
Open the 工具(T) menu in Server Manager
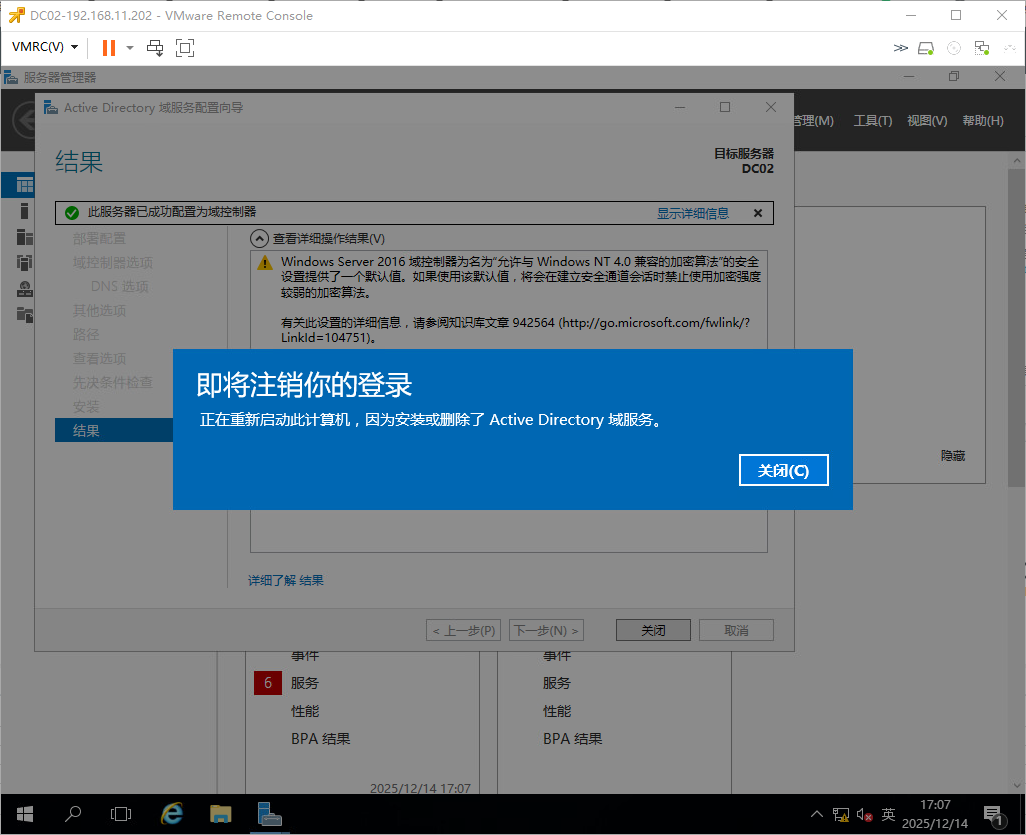pos(873,120)
